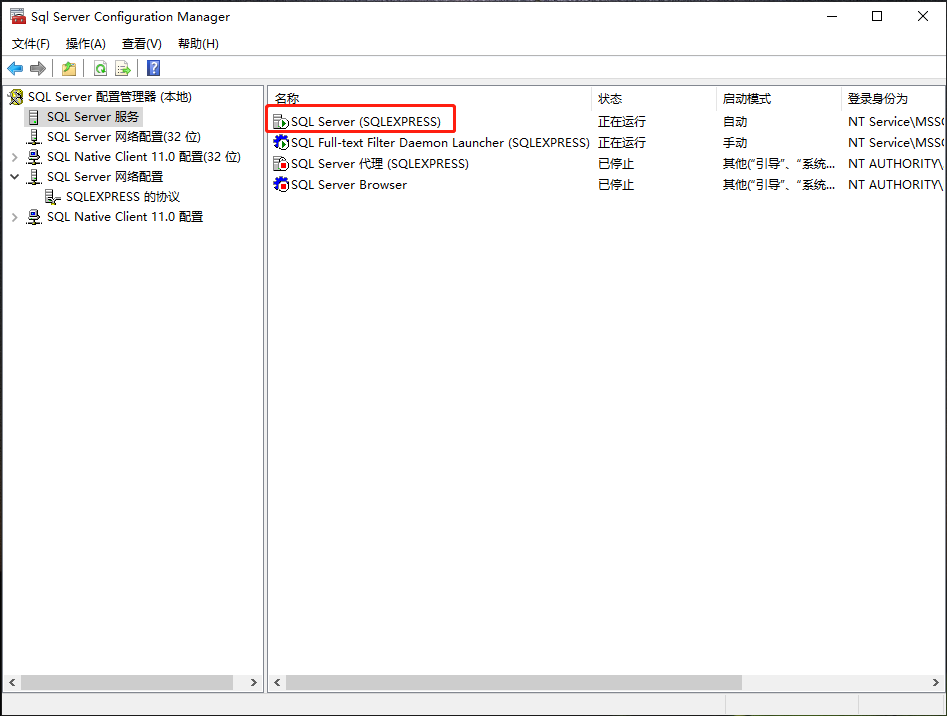The image size is (947, 716).
Task: Click right arrow of tree pane scrollbar
Action: (x=254, y=682)
